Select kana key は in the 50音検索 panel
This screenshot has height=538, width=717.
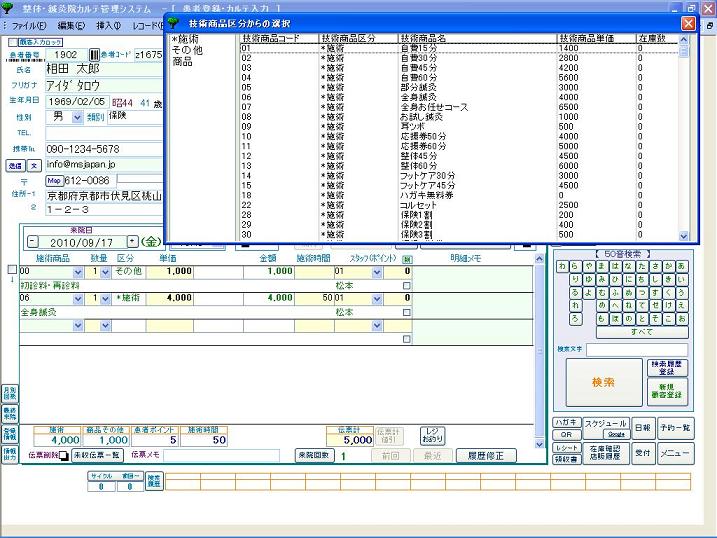coord(615,266)
